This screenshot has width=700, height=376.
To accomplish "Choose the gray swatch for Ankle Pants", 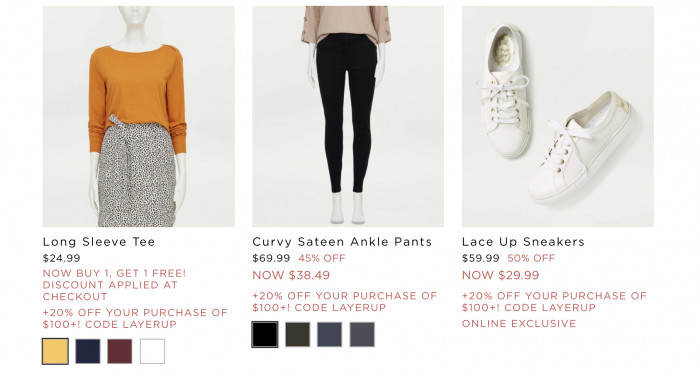I will pos(362,334).
